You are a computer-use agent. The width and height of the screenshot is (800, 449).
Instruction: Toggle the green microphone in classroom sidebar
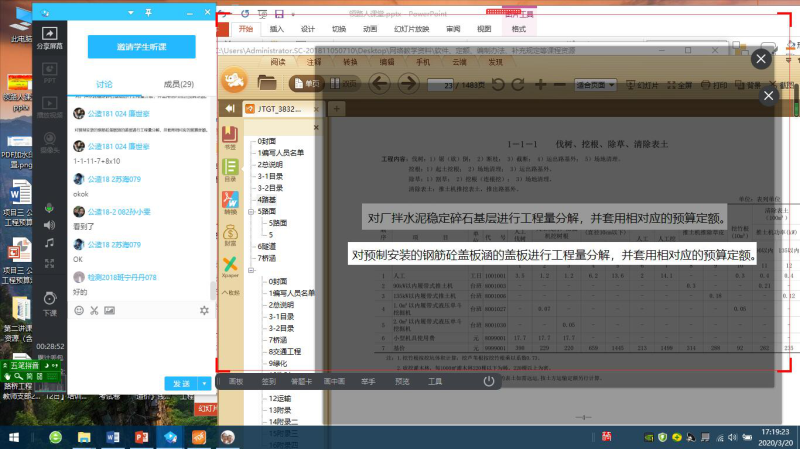click(49, 206)
